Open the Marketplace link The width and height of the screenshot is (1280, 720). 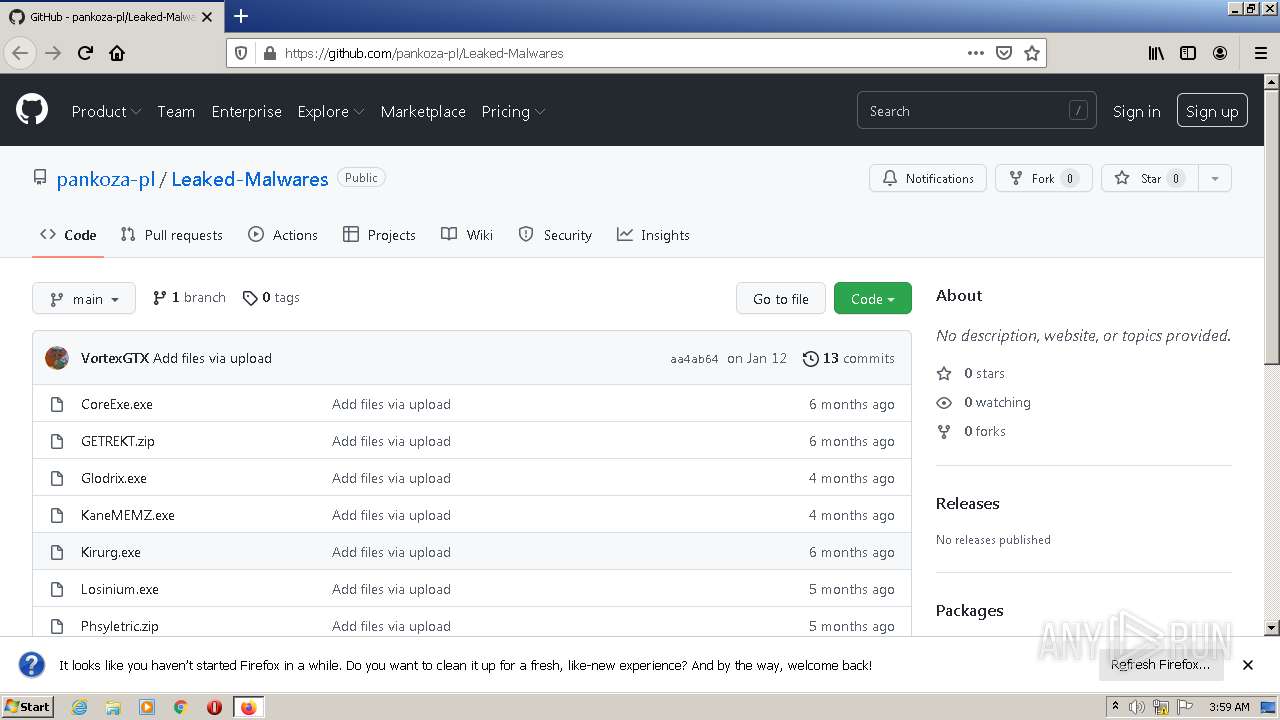423,111
